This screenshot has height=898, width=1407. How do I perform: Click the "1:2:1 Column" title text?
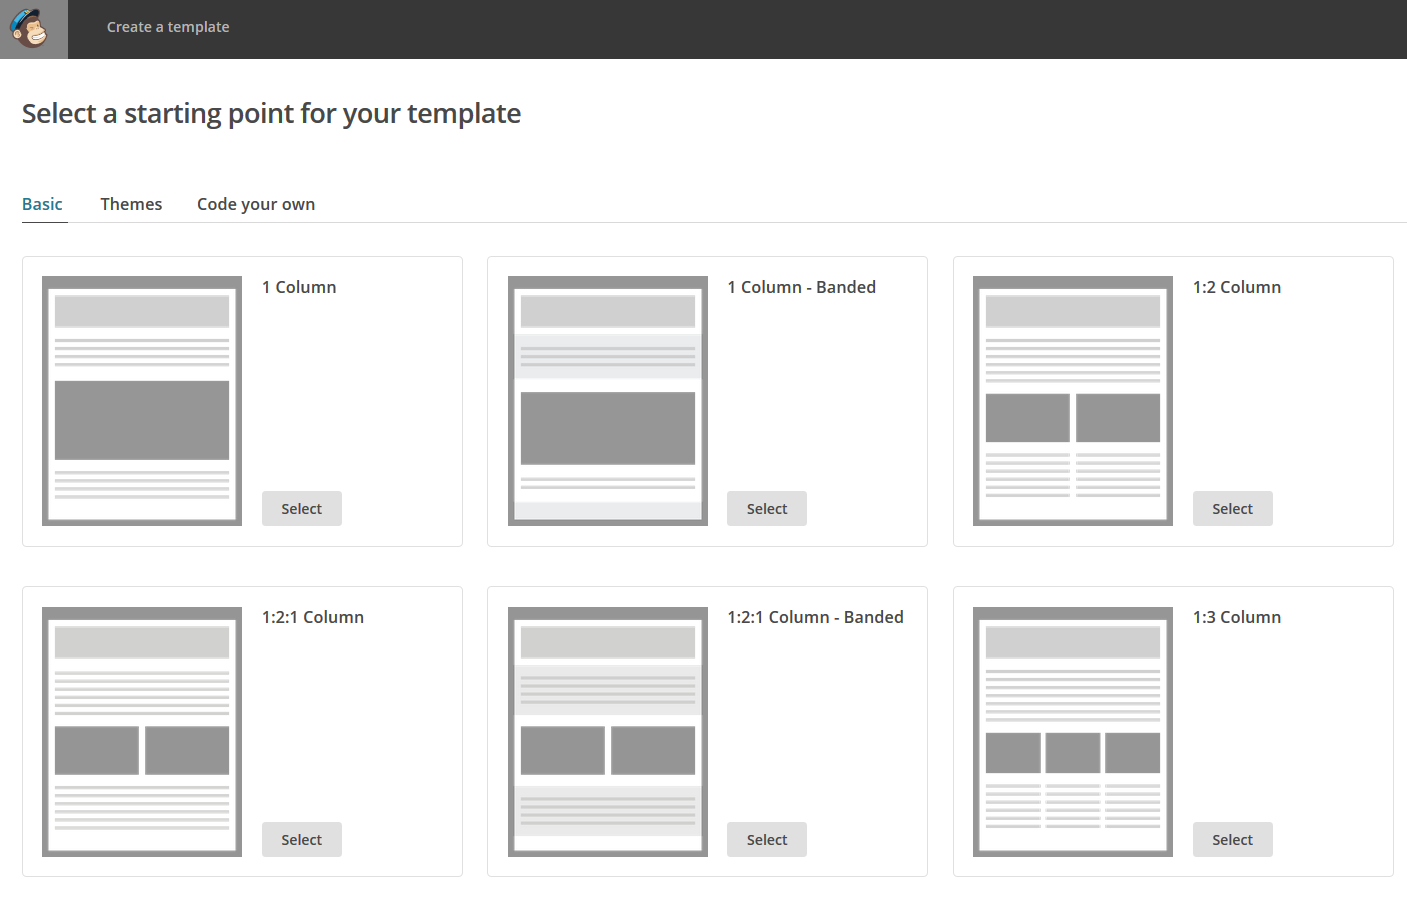click(x=313, y=617)
